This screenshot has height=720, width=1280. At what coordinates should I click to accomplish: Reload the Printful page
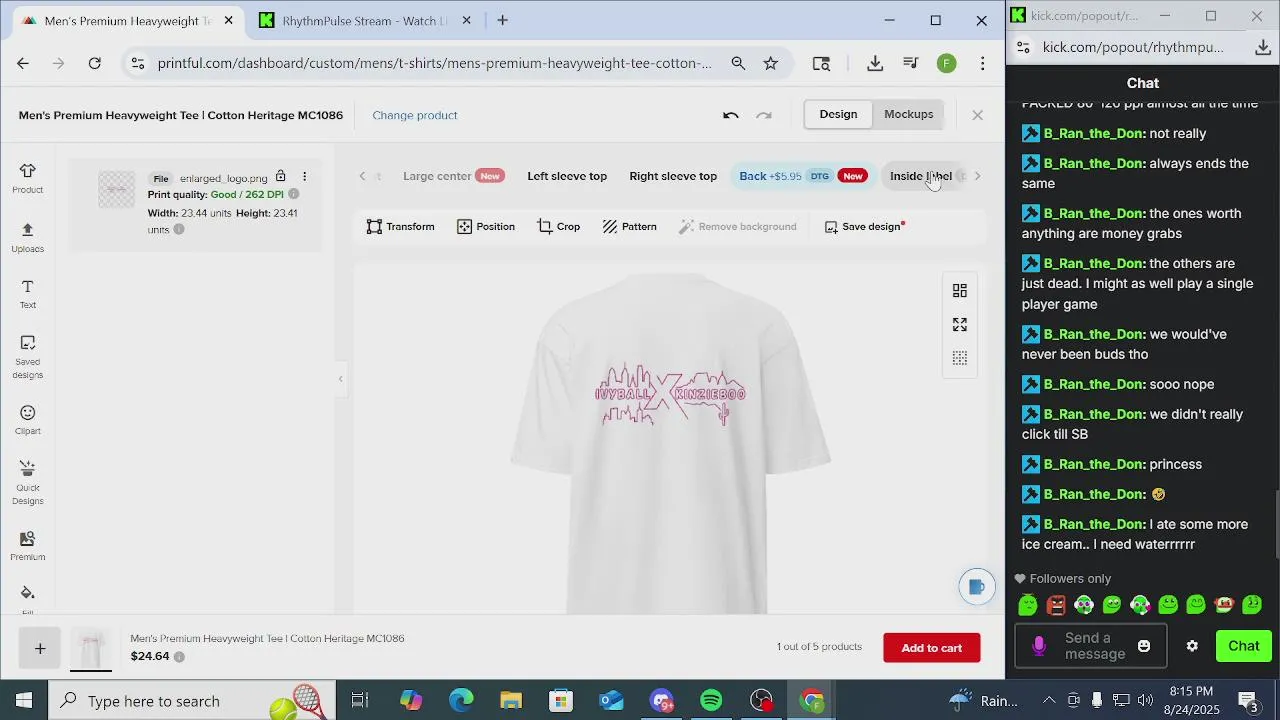pyautogui.click(x=95, y=63)
